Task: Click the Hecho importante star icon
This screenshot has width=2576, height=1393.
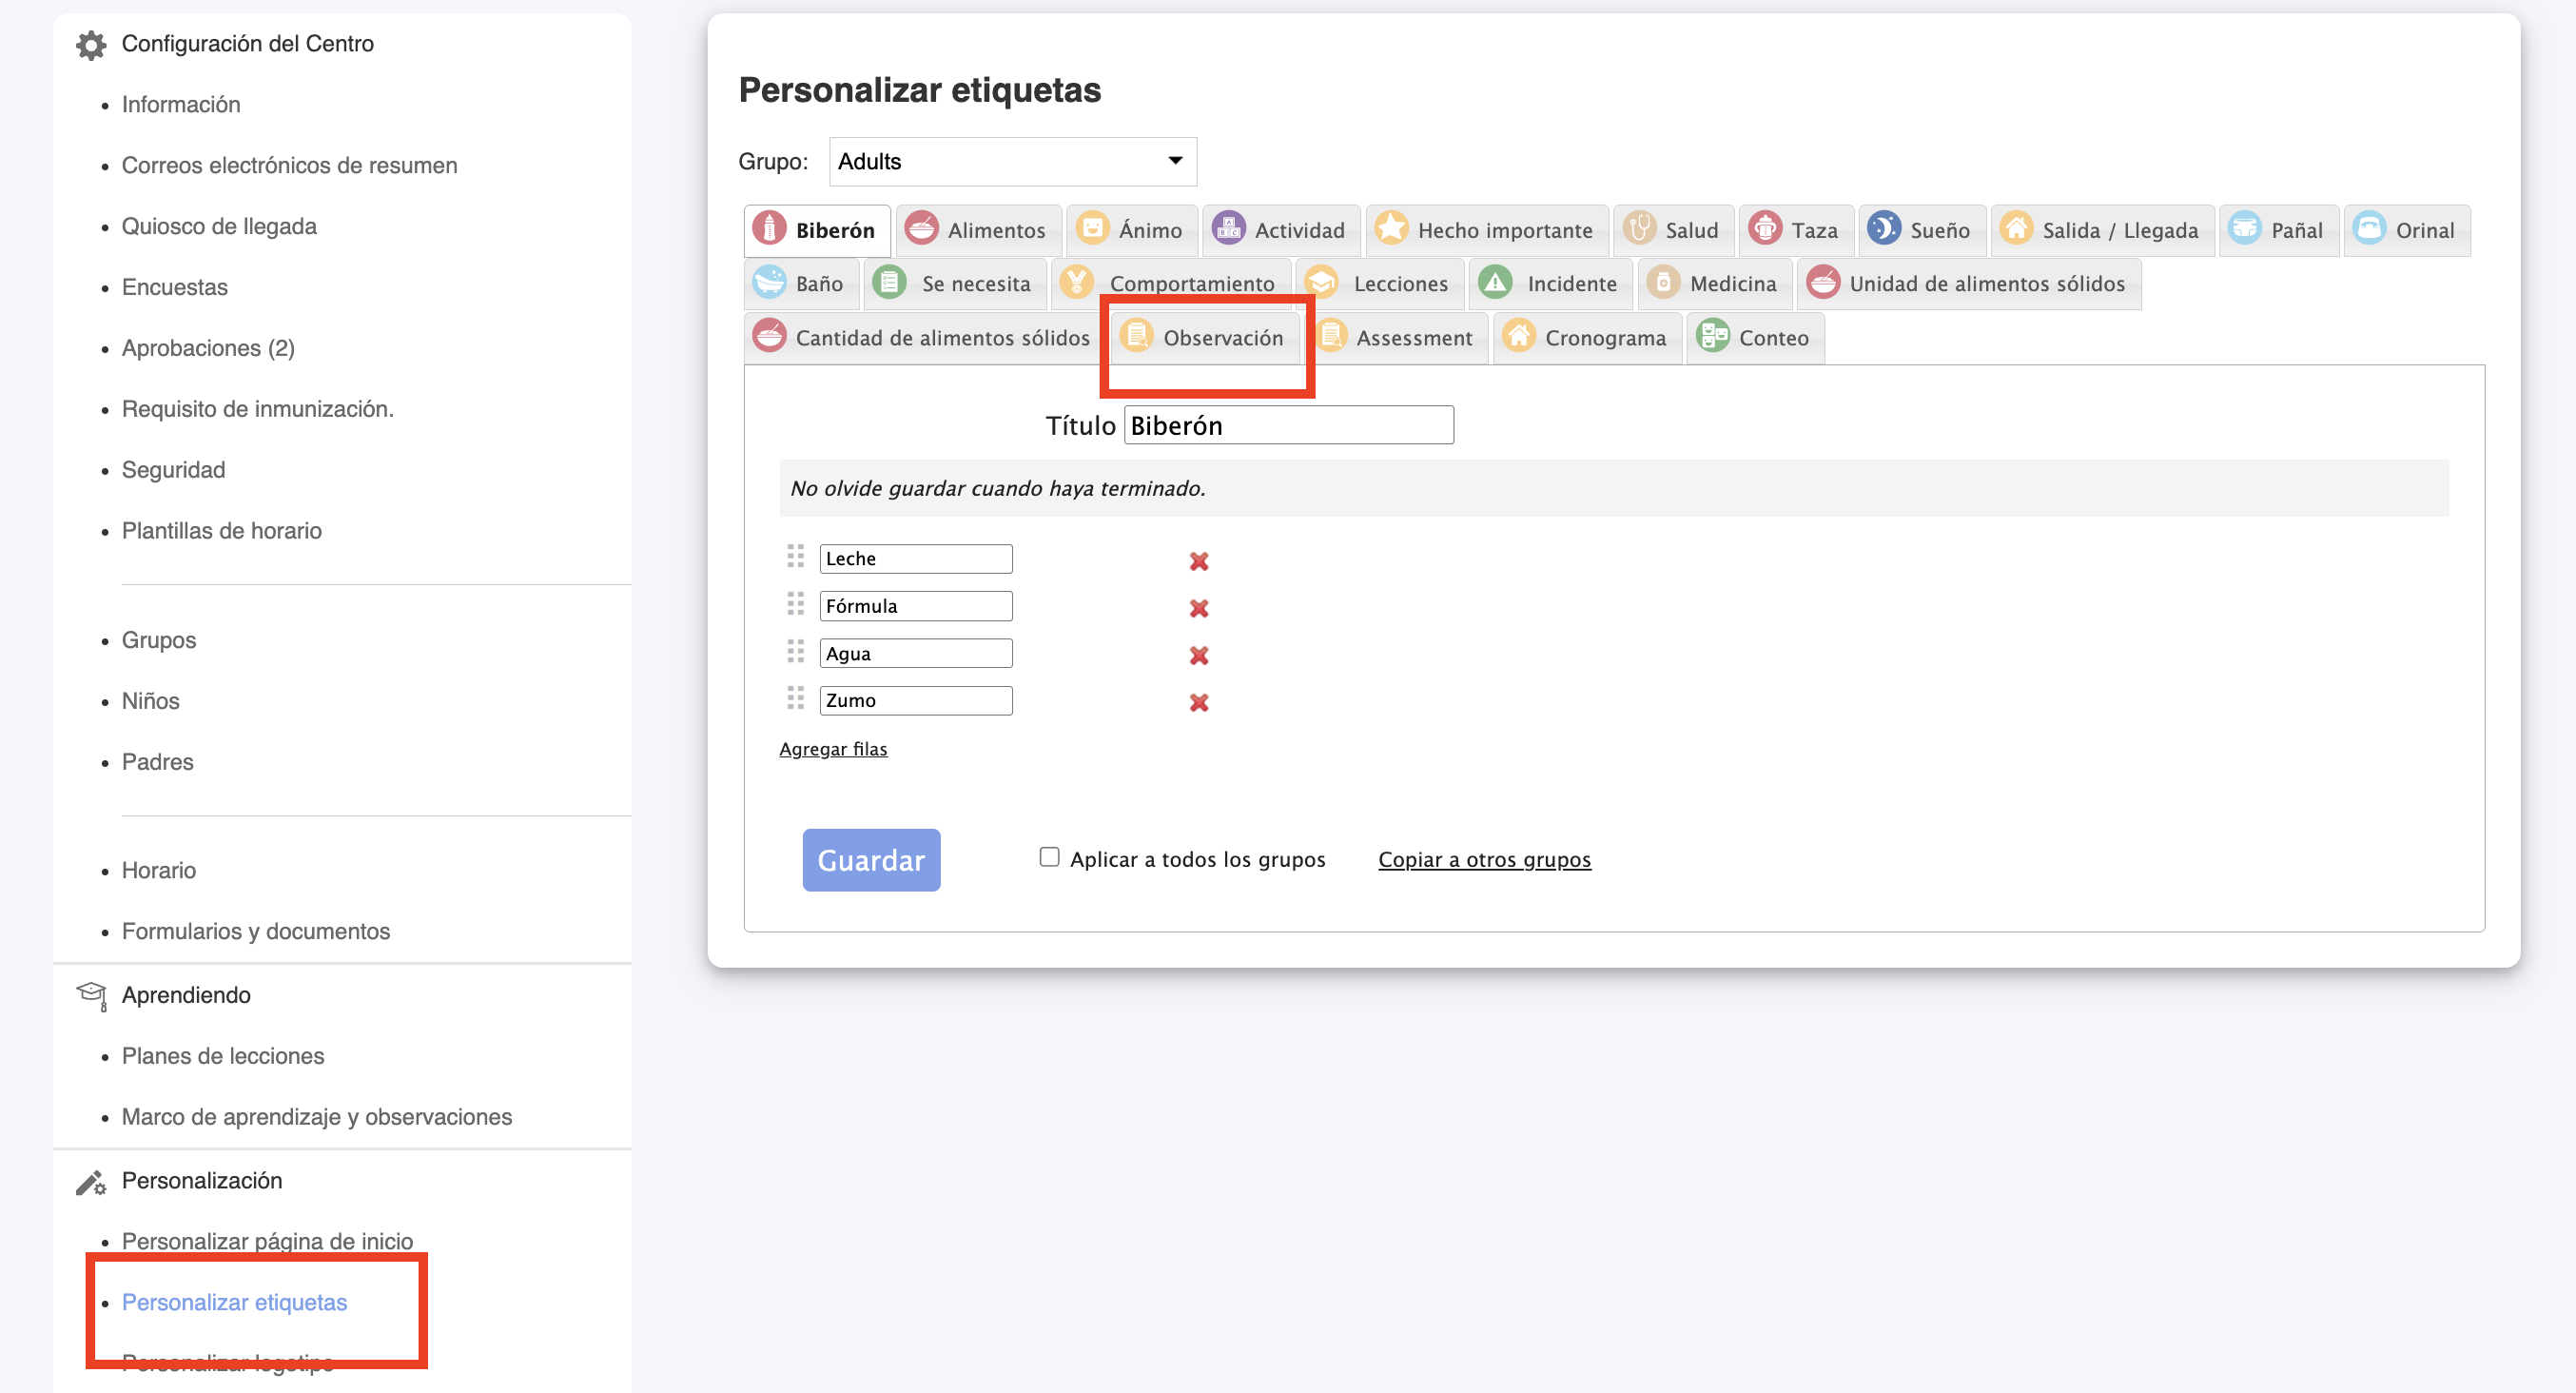Action: click(x=1390, y=229)
